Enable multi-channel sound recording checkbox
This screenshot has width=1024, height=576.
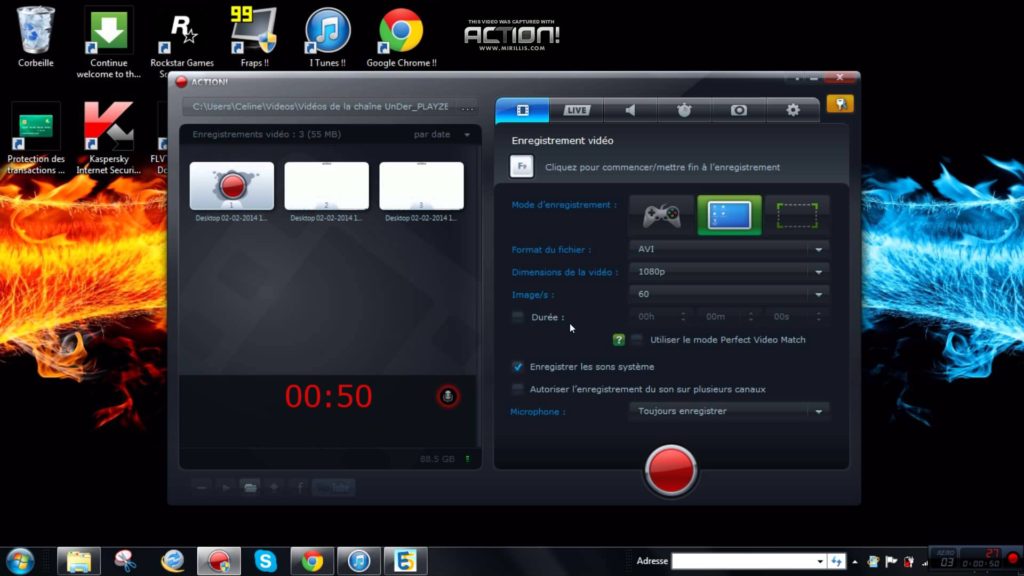click(x=517, y=389)
